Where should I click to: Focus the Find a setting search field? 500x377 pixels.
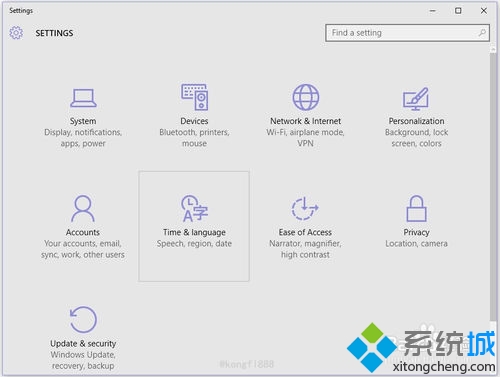click(x=407, y=33)
